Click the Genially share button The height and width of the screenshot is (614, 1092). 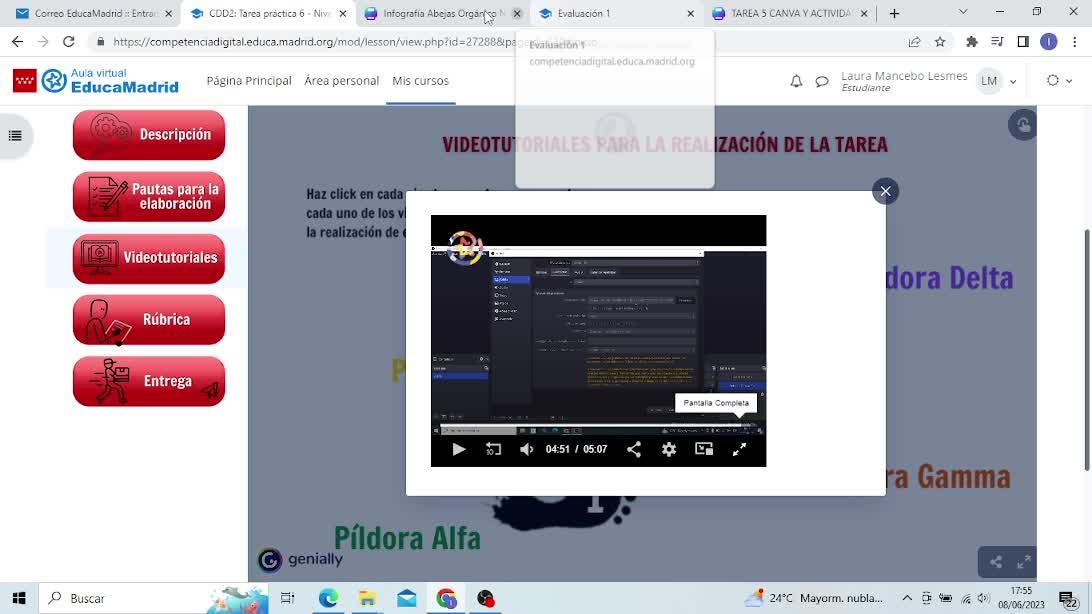coord(996,562)
